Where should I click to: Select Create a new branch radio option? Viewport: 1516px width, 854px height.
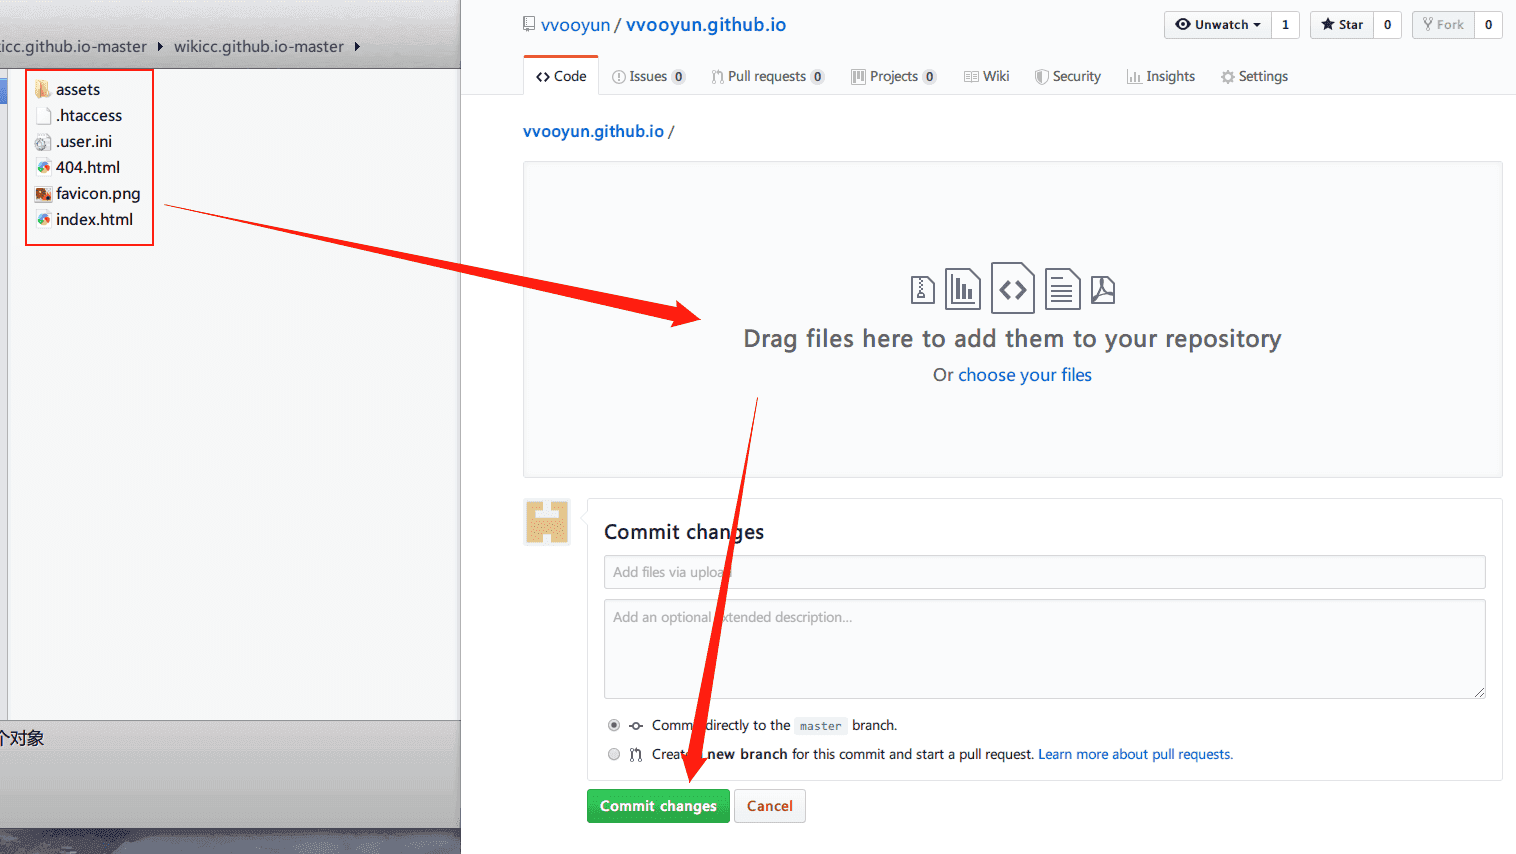[x=614, y=754]
